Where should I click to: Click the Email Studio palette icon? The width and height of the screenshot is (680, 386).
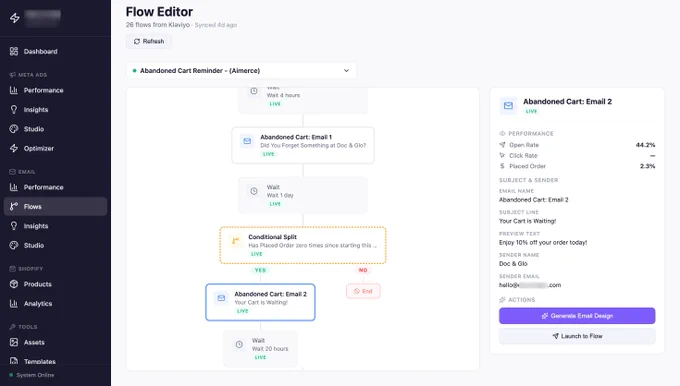click(x=14, y=245)
